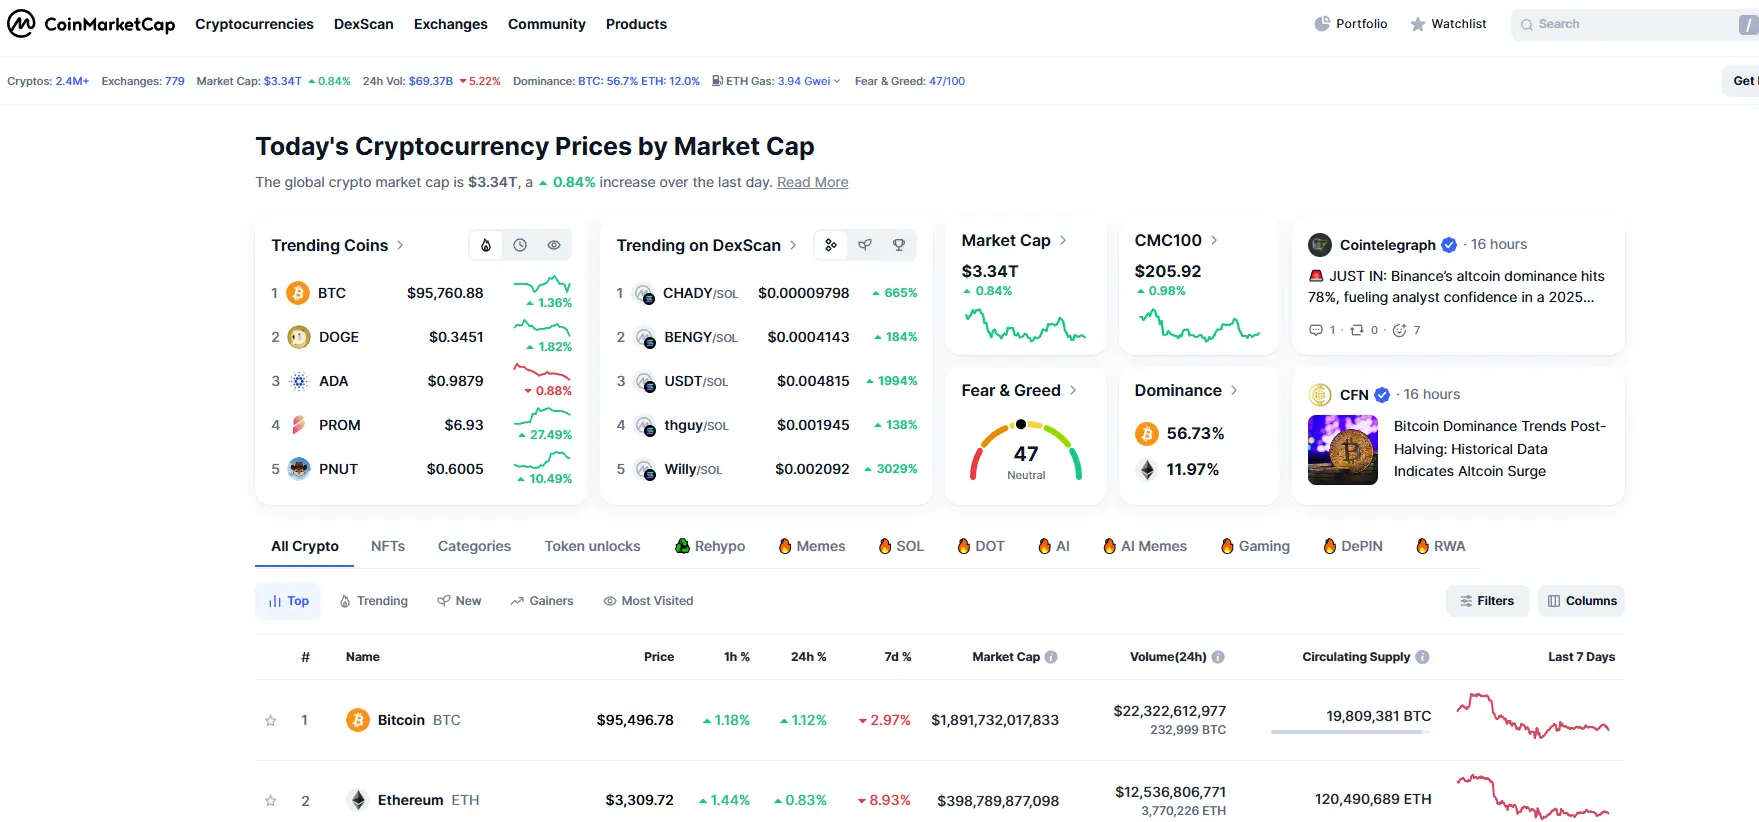Click the Fear & Greed gauge
The width and height of the screenshot is (1759, 822).
pos(1026,451)
